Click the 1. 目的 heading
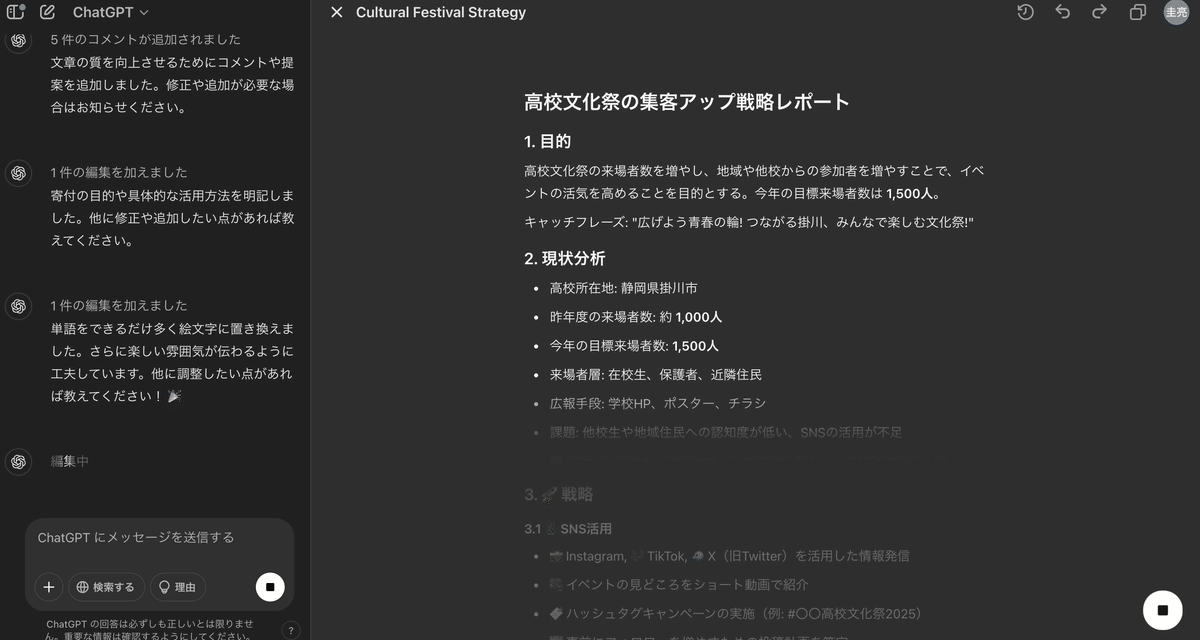Screen dimensions: 1200x640 (548, 141)
